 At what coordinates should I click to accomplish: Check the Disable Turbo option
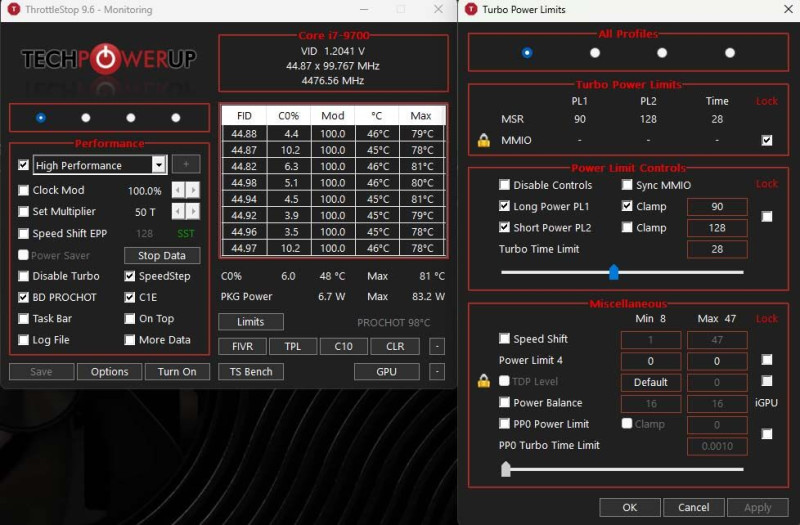(23, 276)
